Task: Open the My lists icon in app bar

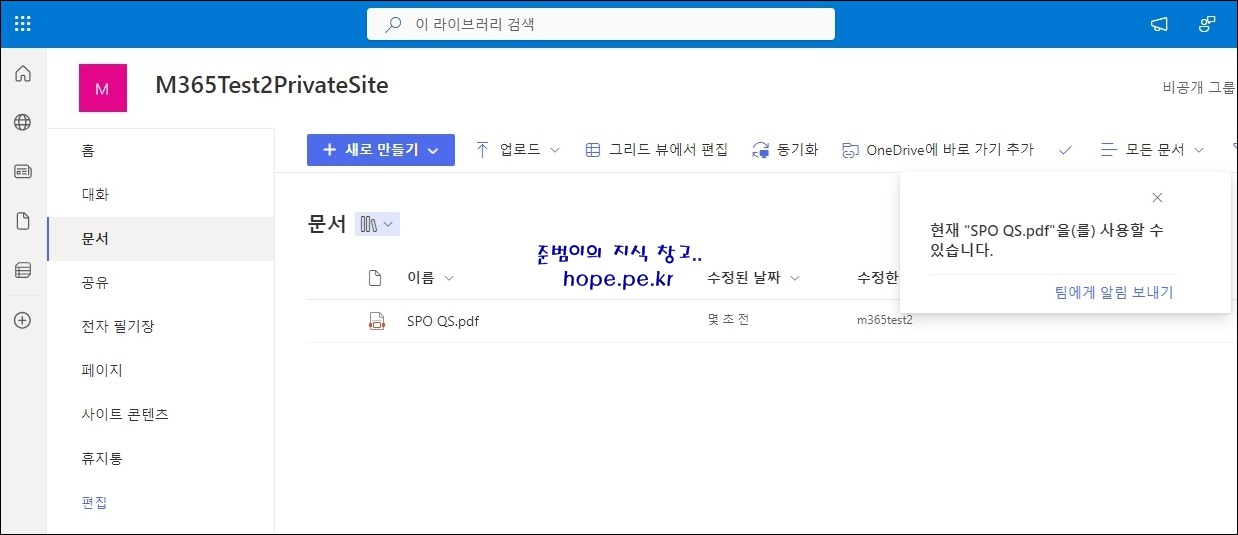Action: click(x=23, y=270)
